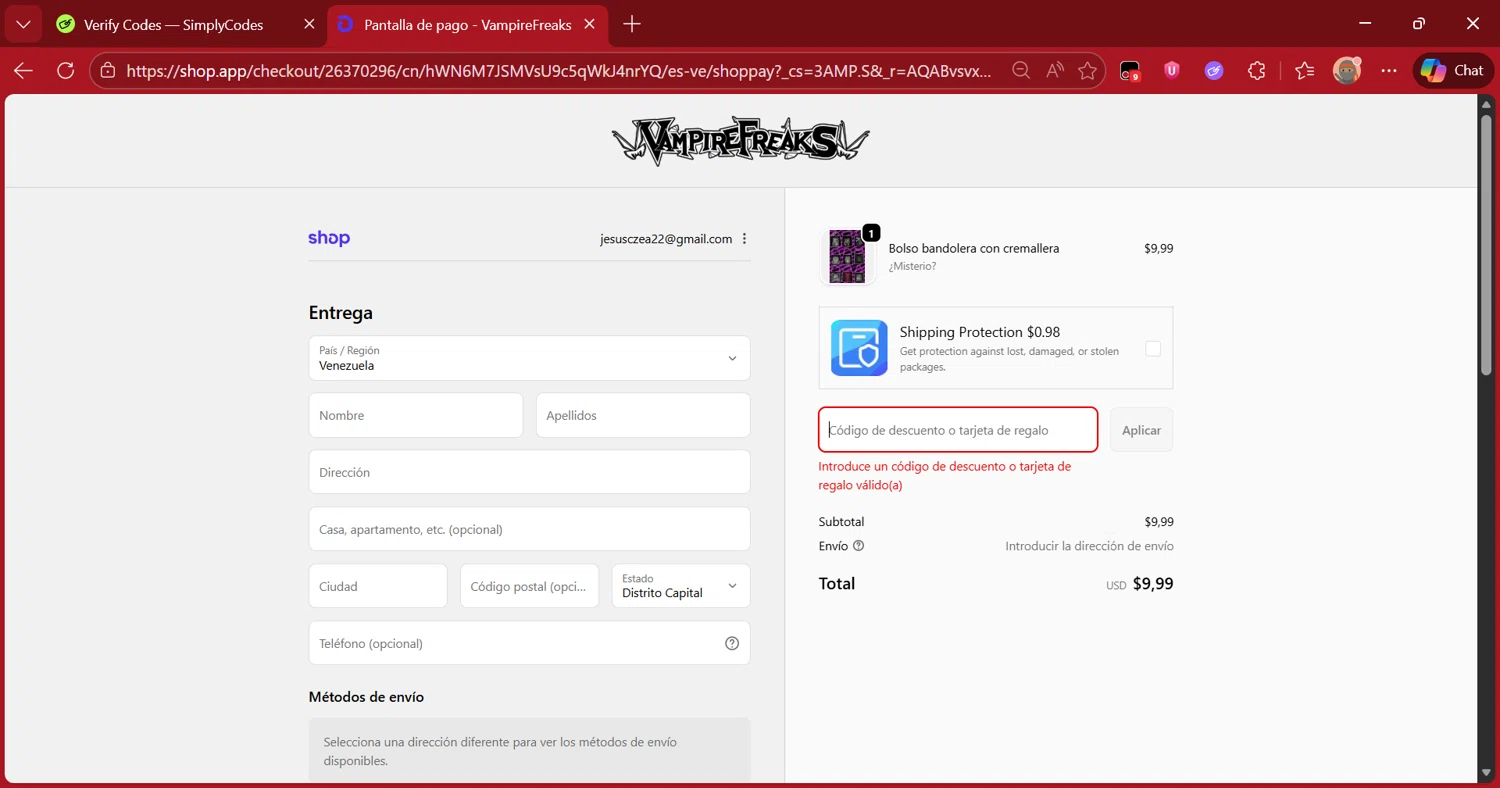Open the Favorites list icon
Image resolution: width=1500 pixels, height=788 pixels.
[1304, 70]
